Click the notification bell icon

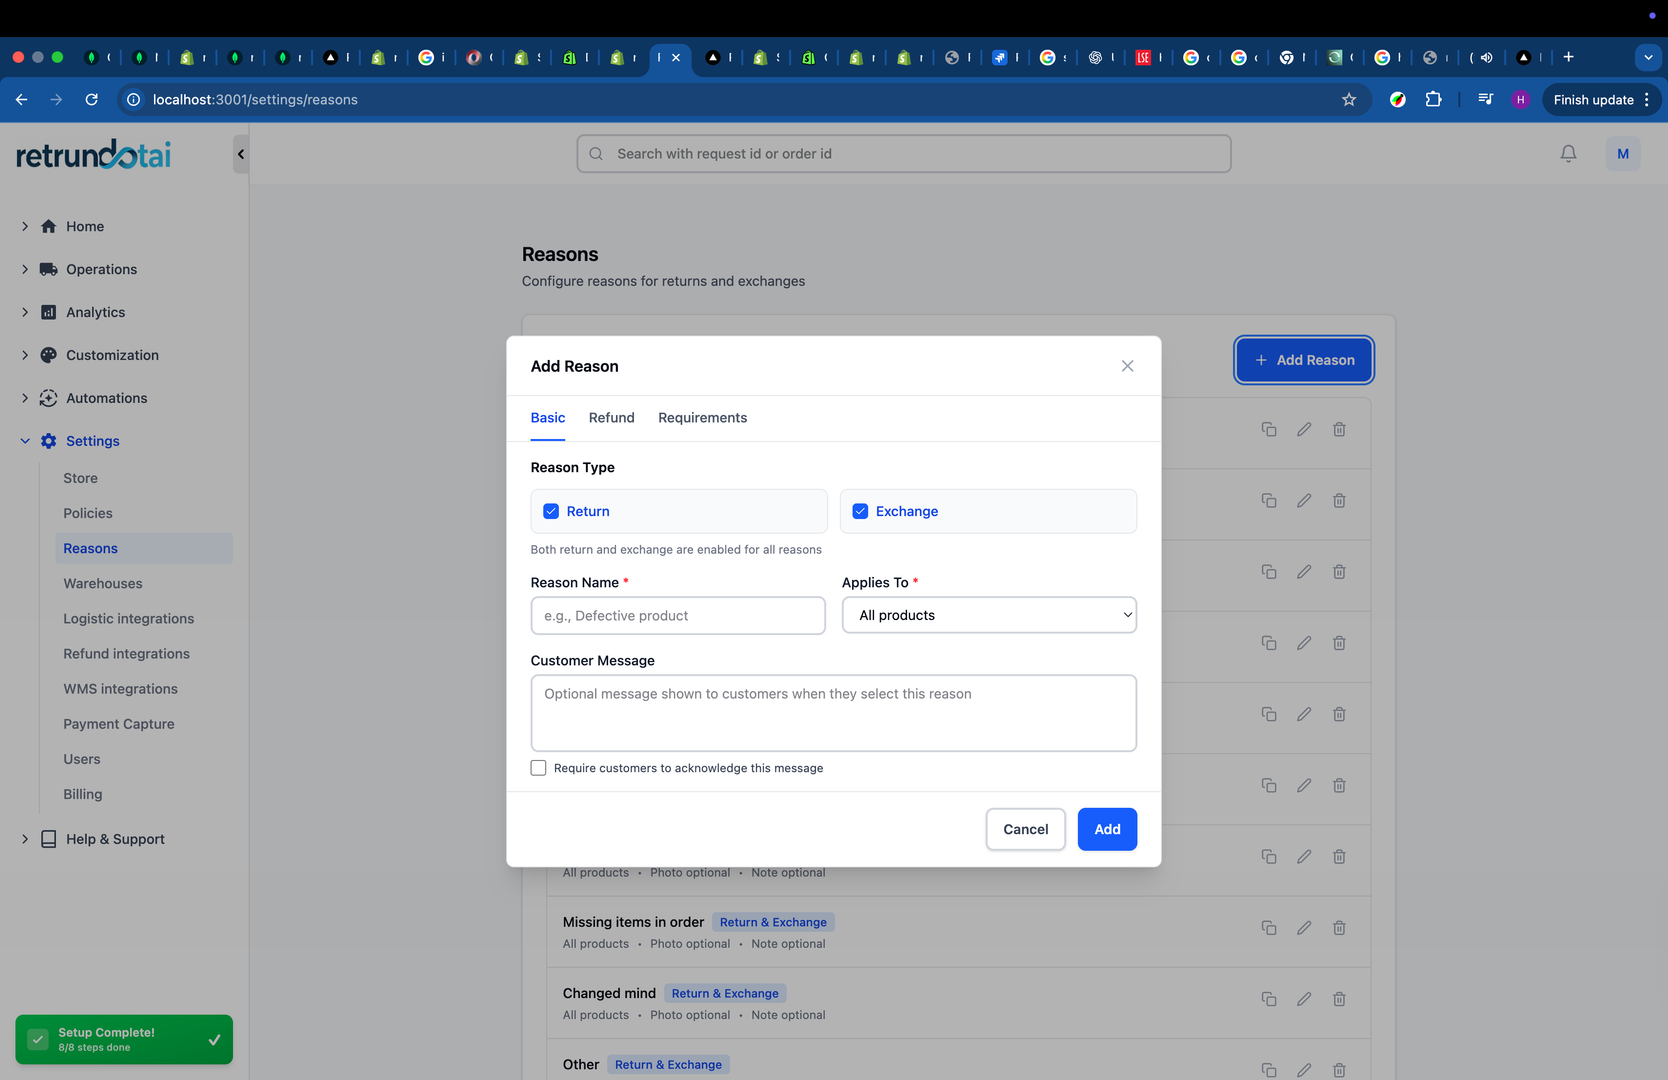click(1567, 153)
